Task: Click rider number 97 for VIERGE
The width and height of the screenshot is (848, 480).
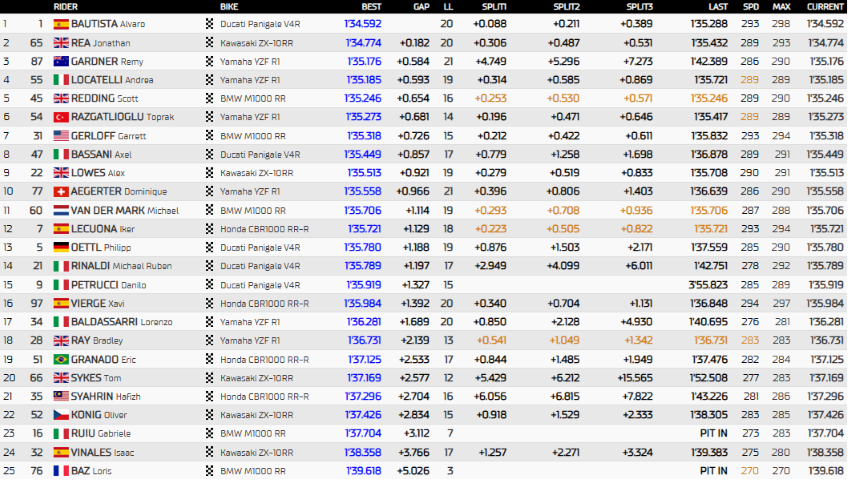Action: 36,303
